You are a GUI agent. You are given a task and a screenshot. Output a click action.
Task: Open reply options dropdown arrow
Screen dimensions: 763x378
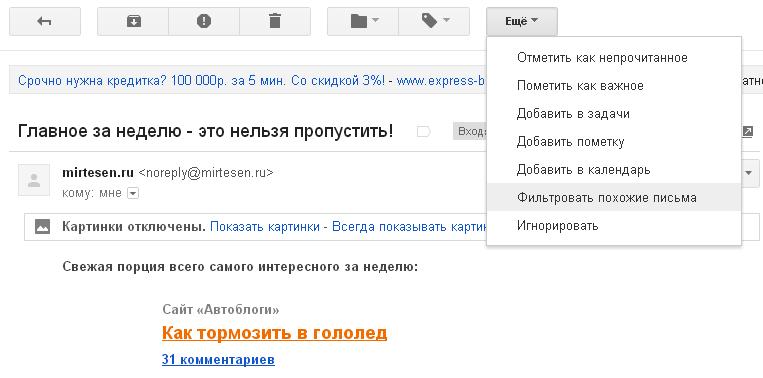[749, 173]
